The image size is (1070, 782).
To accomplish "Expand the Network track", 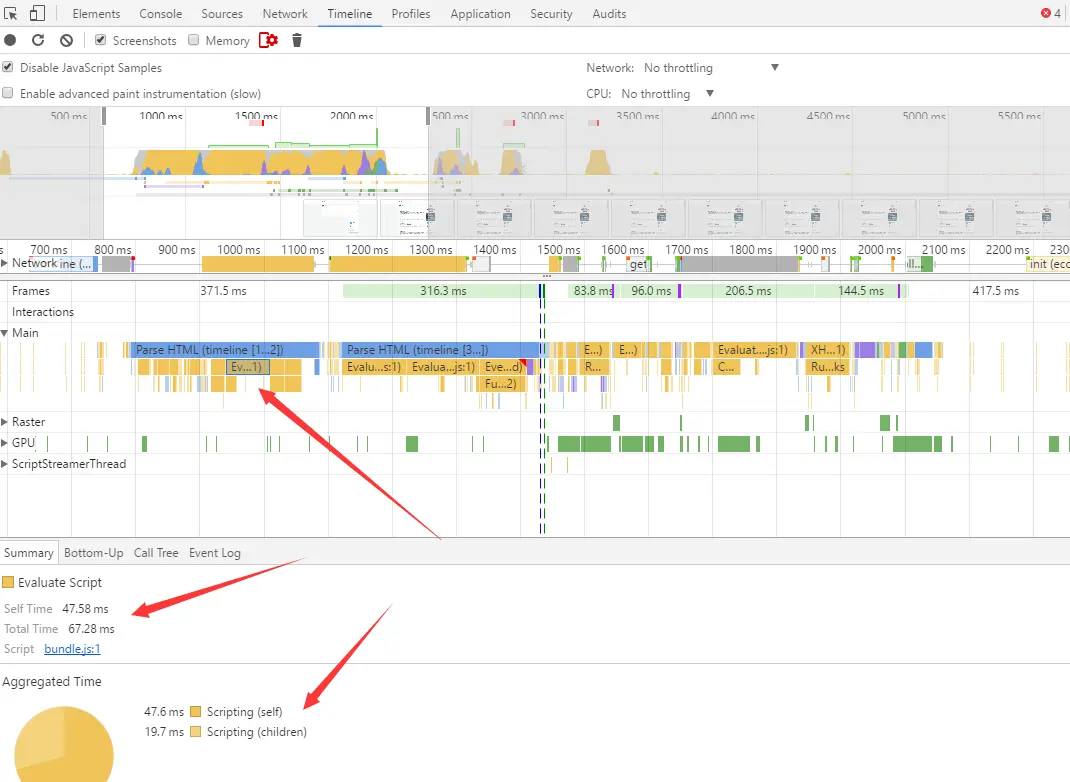I will click(4, 263).
